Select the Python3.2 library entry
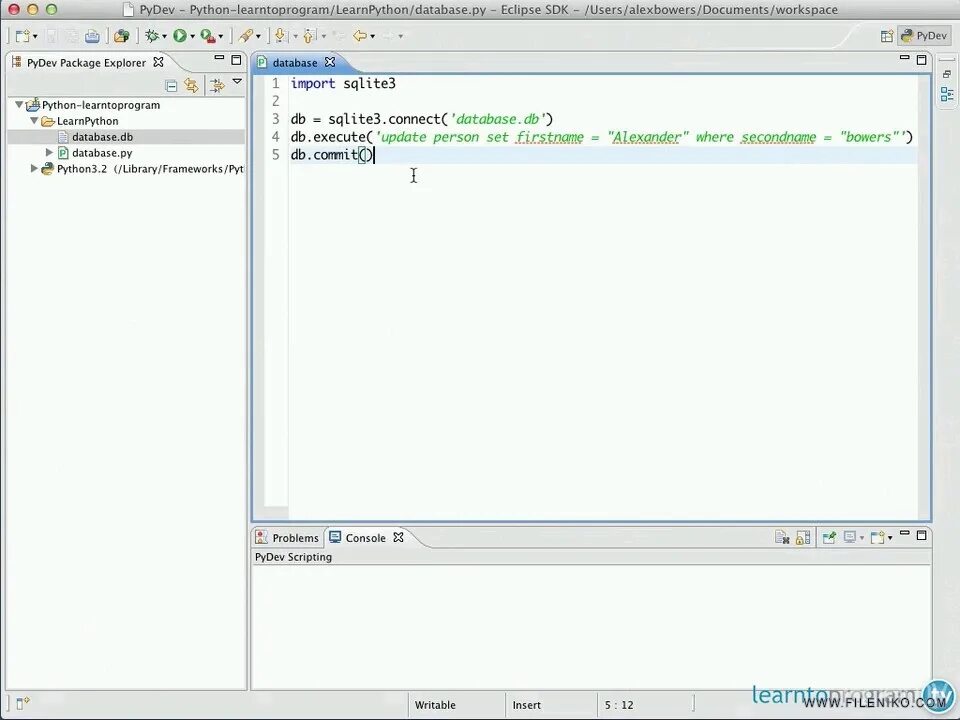This screenshot has height=720, width=960. pos(150,168)
